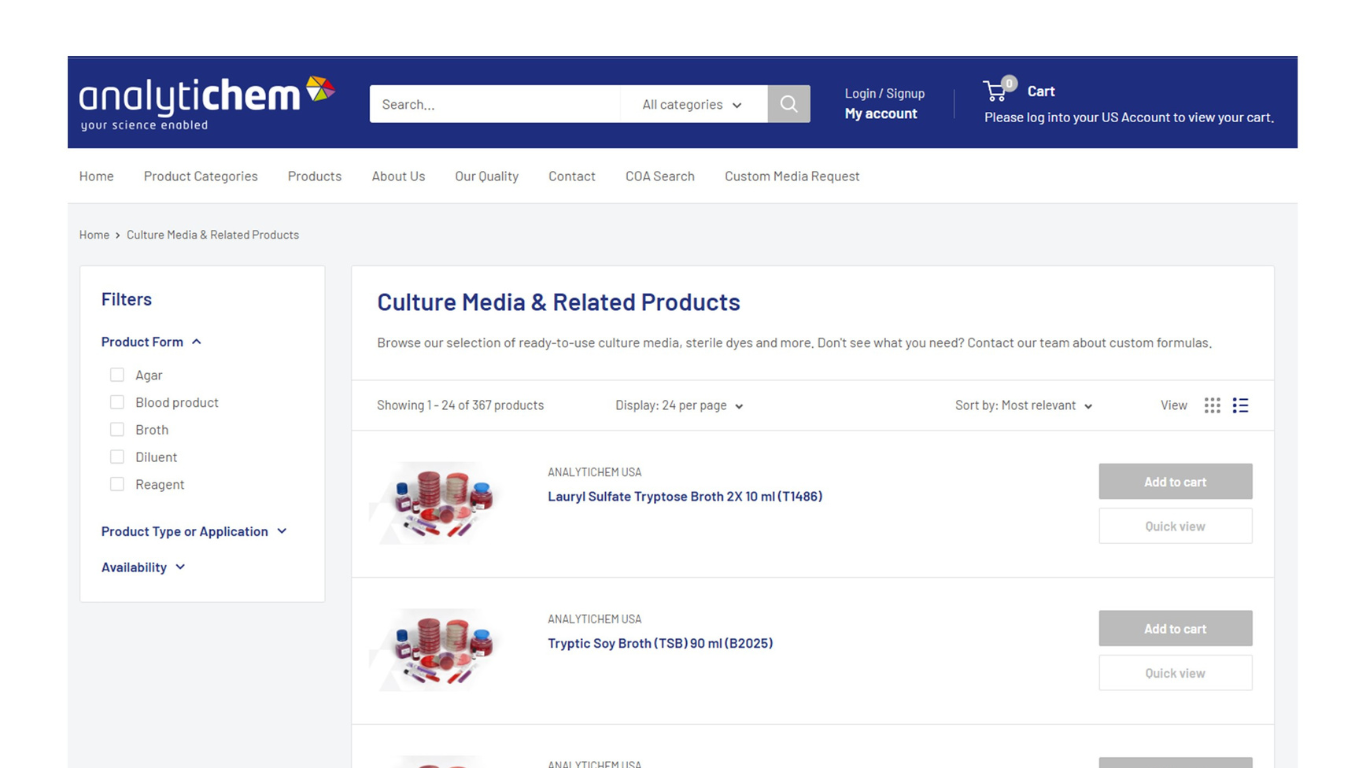Click 'ANALYTICHEM USA' above Lauryl Sulfate product
This screenshot has width=1366, height=768.
594,472
